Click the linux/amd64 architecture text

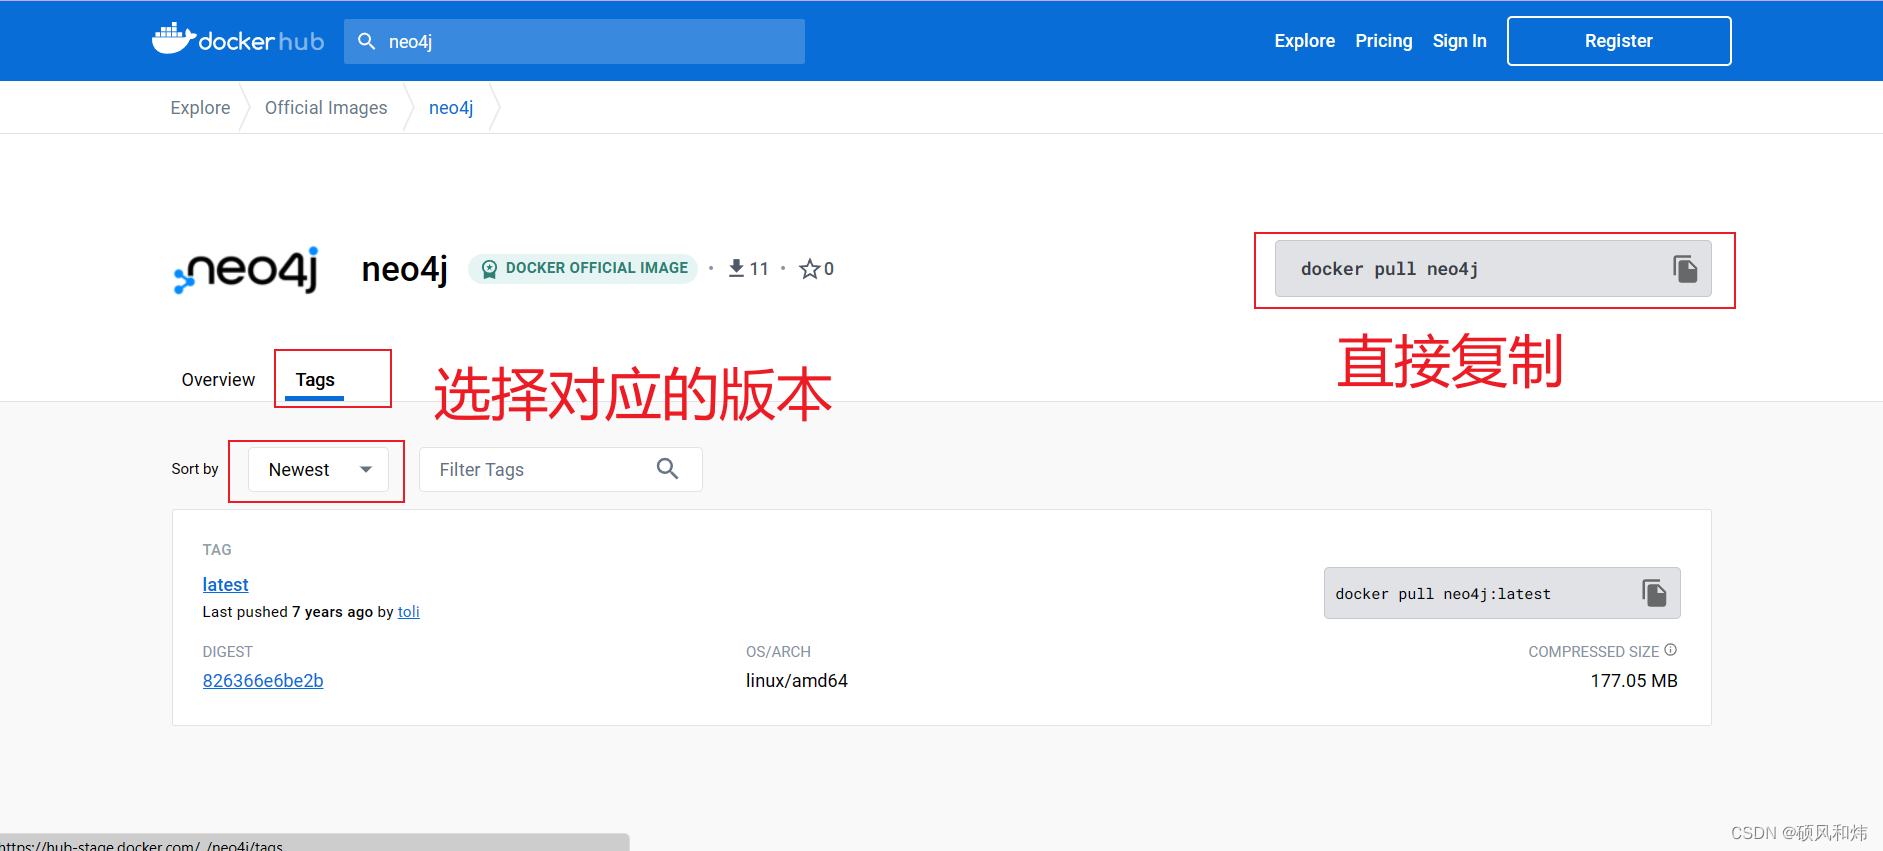coord(797,681)
